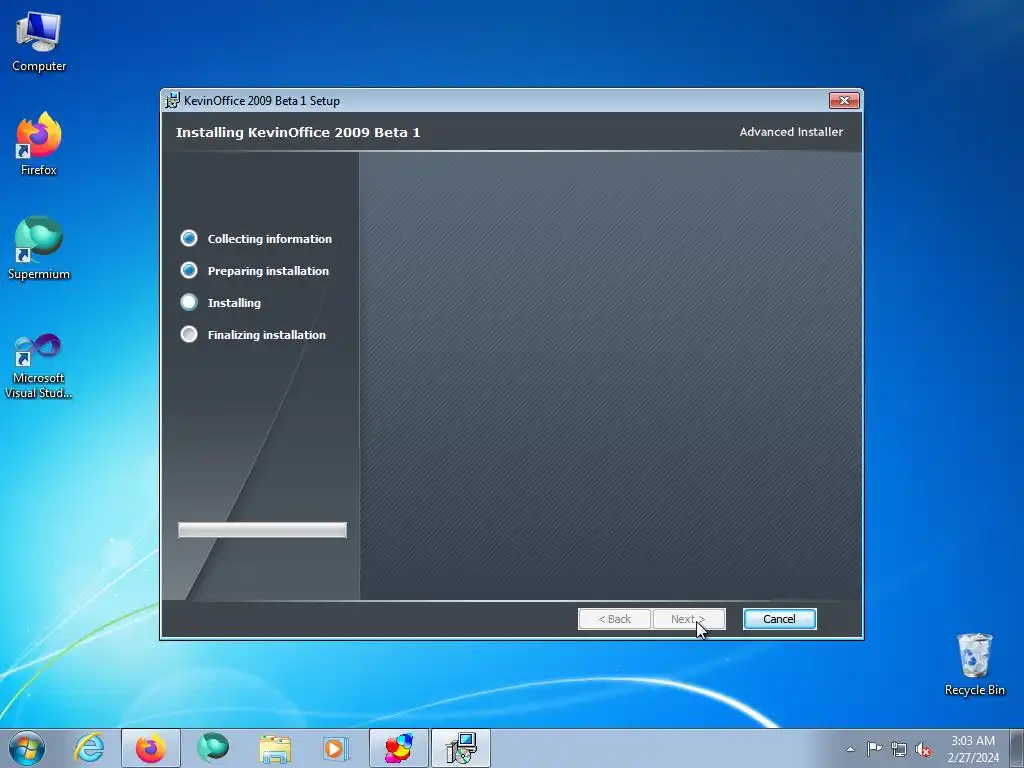Click the setup title bar installer icon
Screen dimensions: 1024x768
pyautogui.click(x=172, y=101)
